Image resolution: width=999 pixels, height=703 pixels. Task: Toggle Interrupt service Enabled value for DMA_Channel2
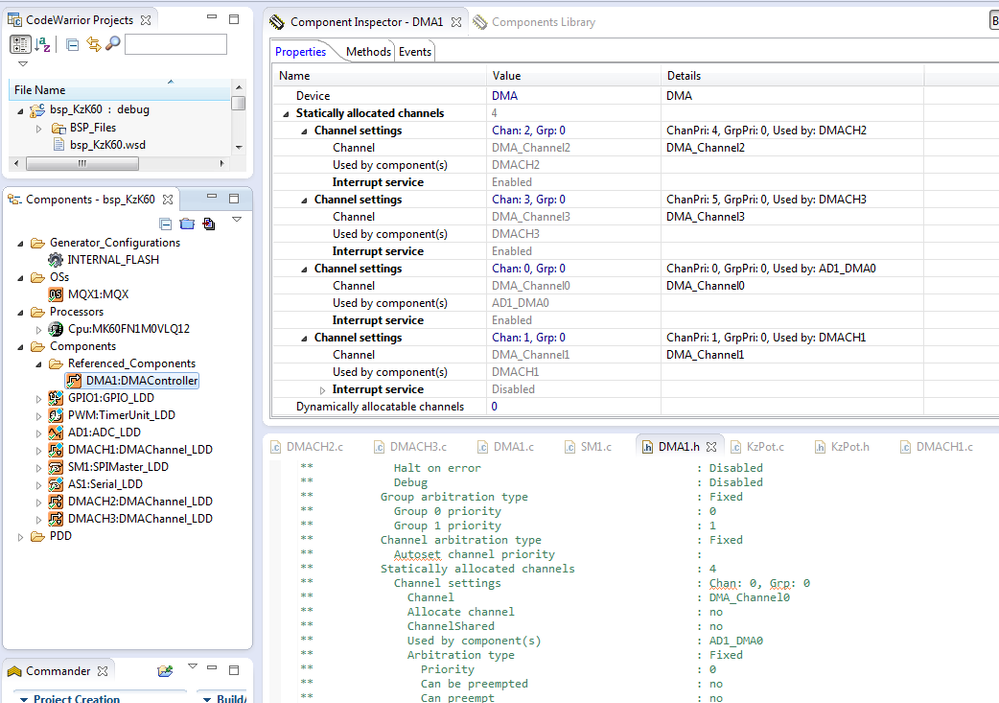[512, 183]
